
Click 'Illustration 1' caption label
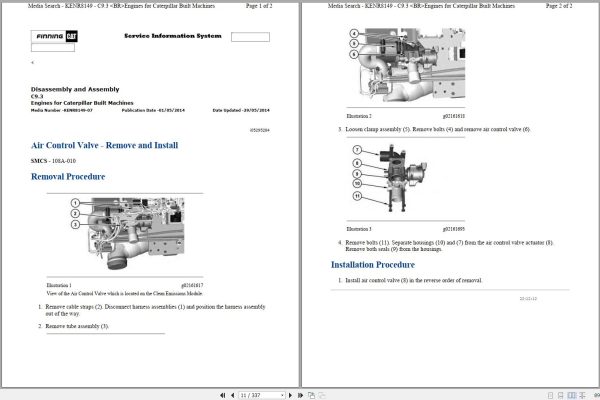pyautogui.click(x=59, y=285)
